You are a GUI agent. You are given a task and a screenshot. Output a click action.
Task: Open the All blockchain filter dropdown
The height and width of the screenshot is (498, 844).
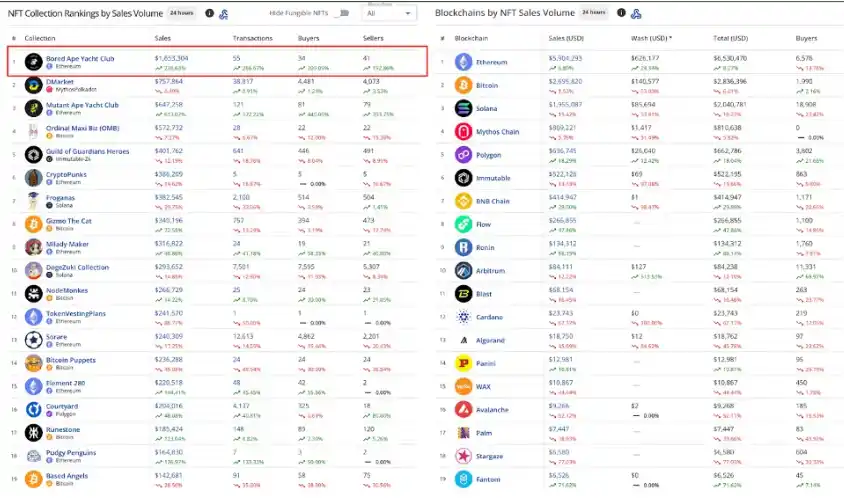click(389, 13)
